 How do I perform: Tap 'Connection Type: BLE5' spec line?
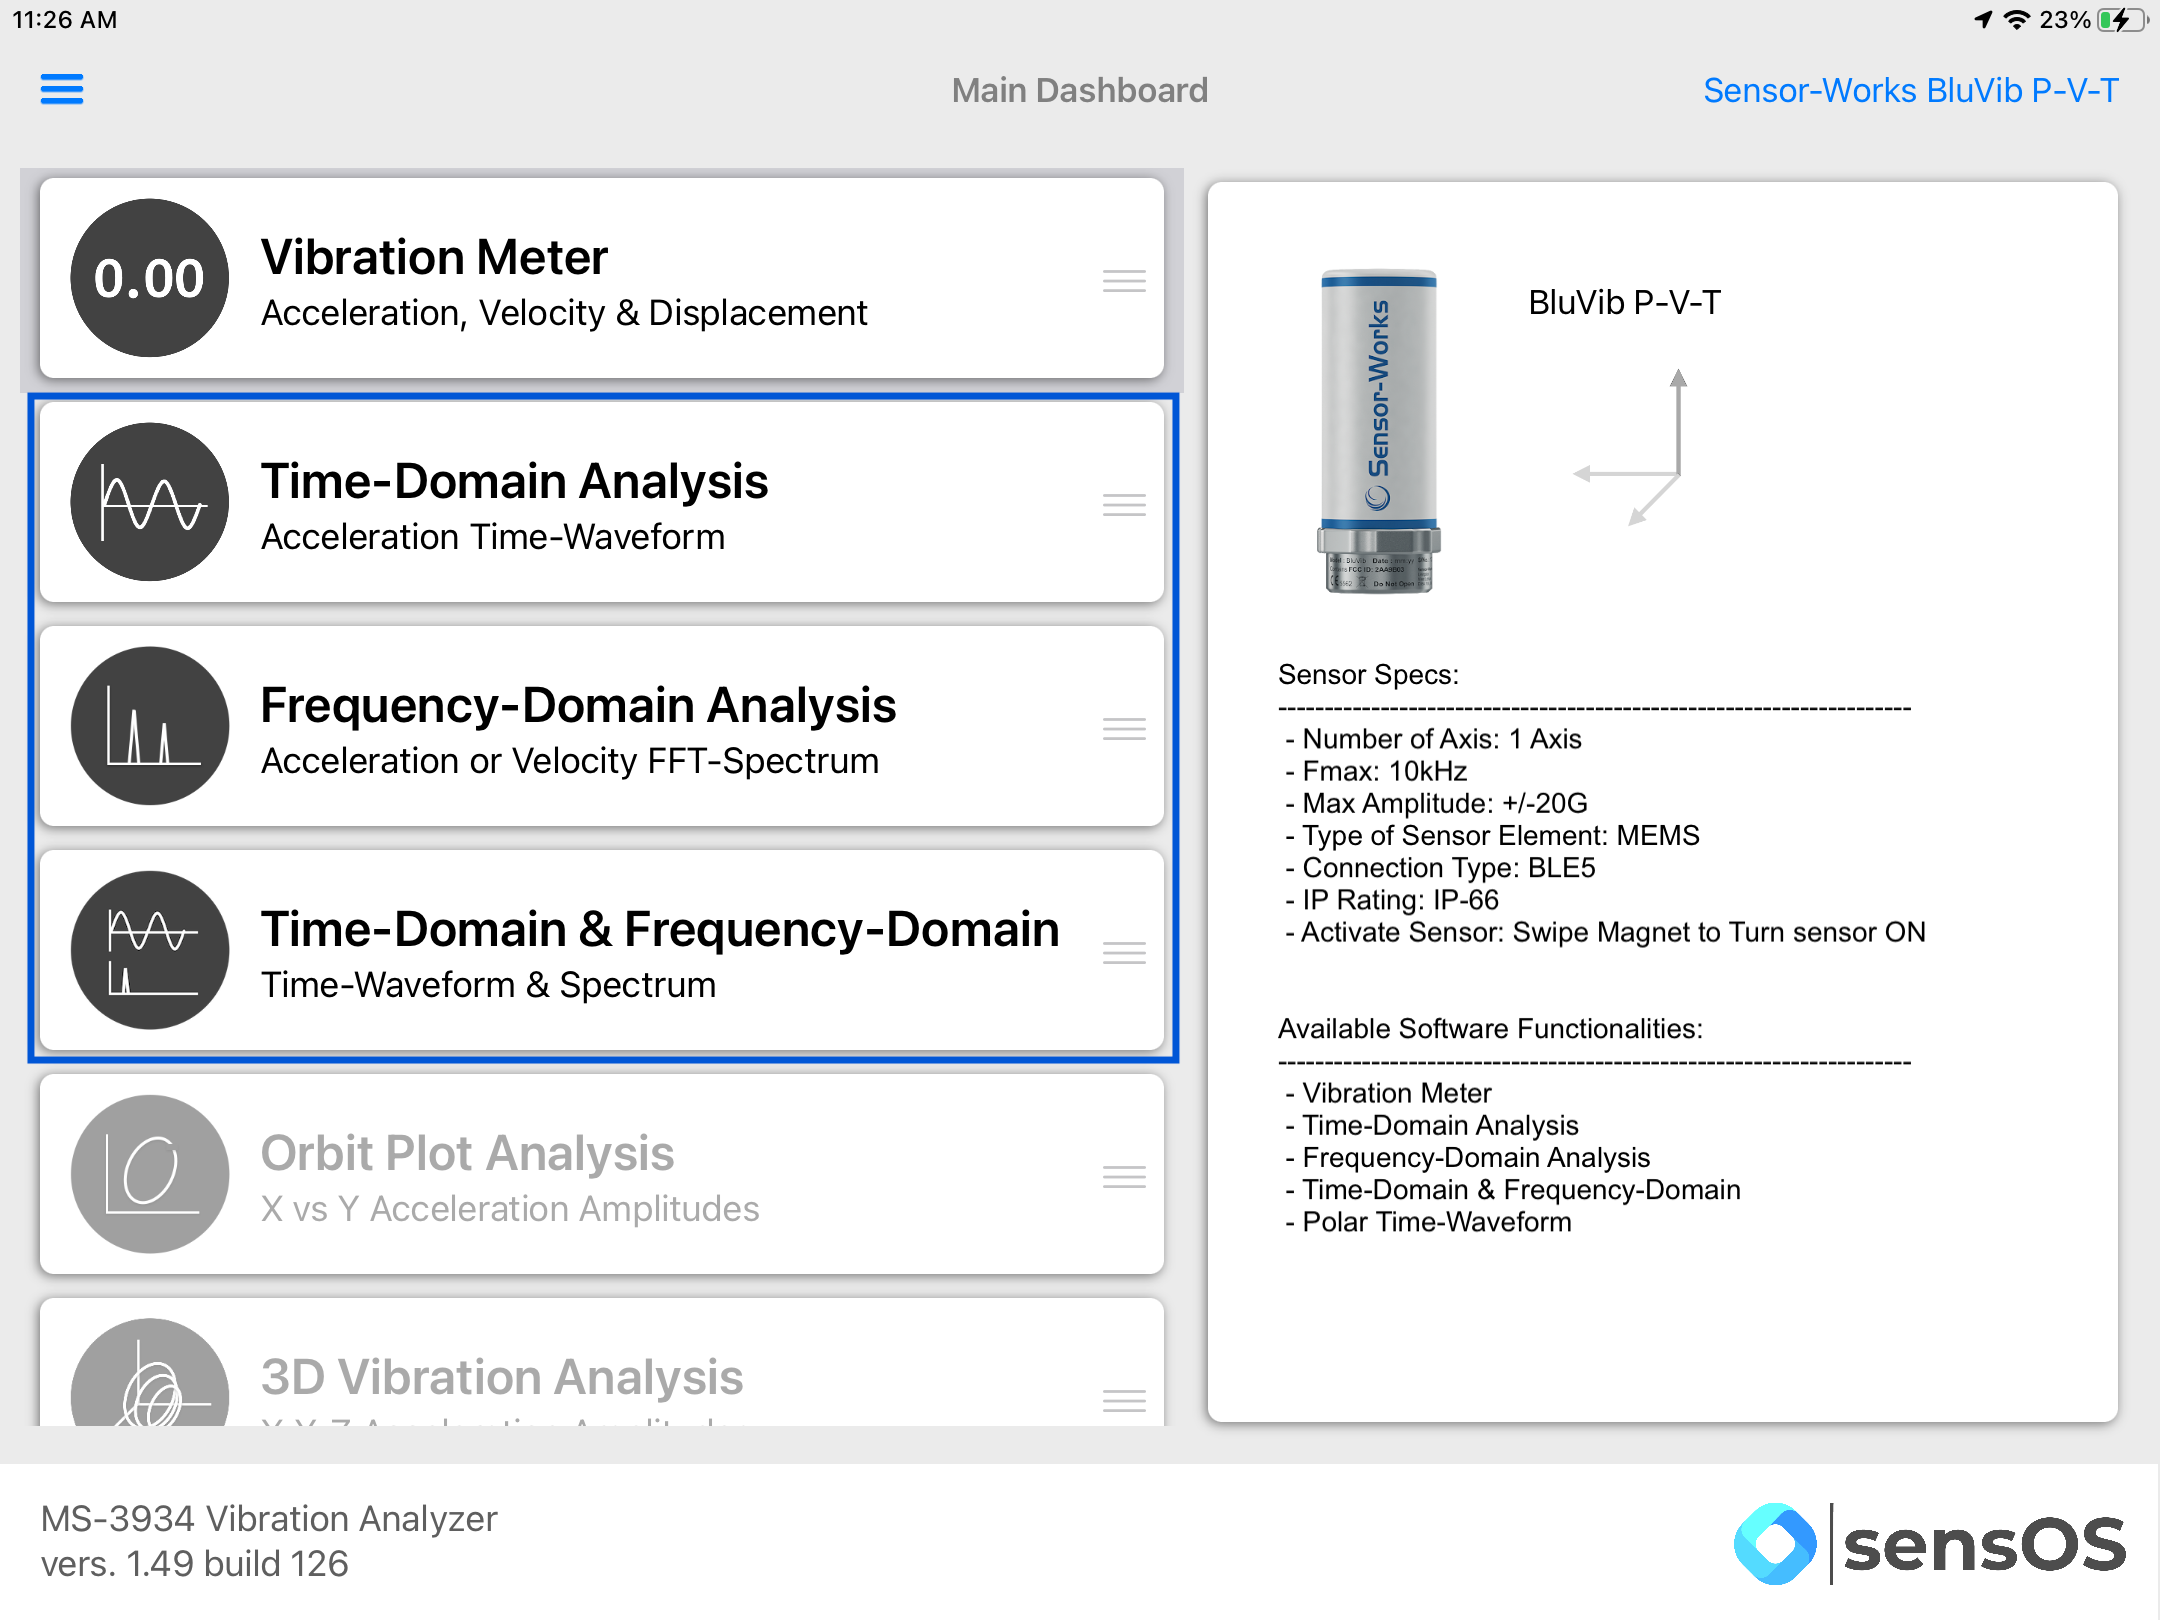(x=1440, y=867)
